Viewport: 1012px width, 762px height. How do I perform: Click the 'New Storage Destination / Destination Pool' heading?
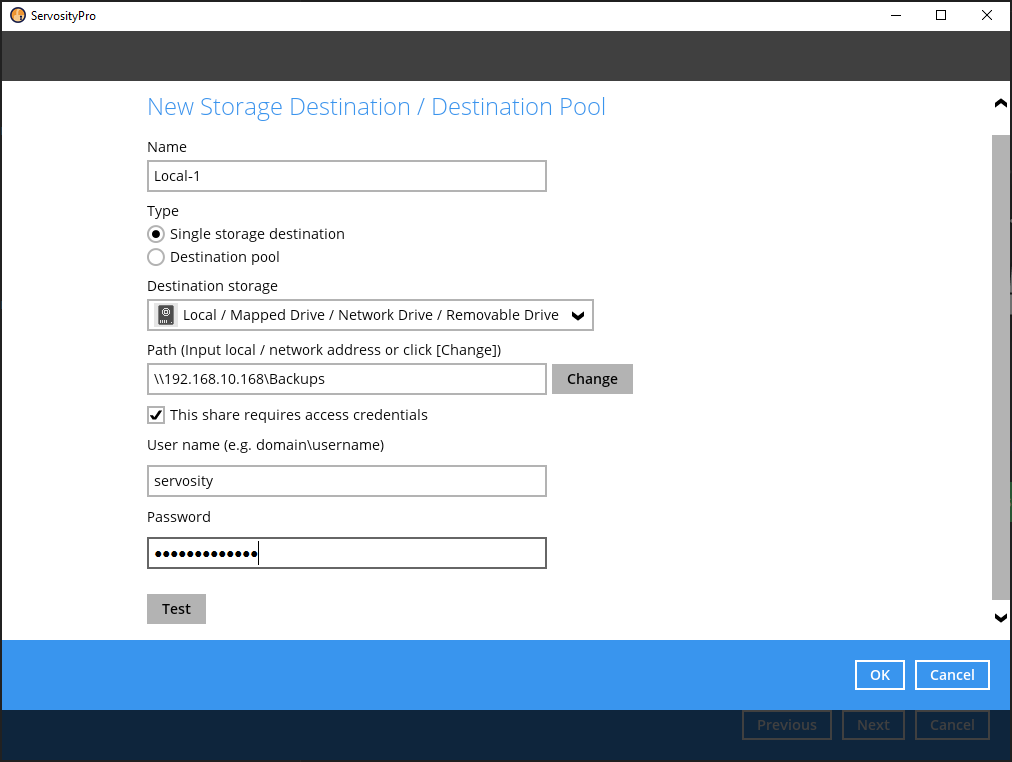(376, 106)
